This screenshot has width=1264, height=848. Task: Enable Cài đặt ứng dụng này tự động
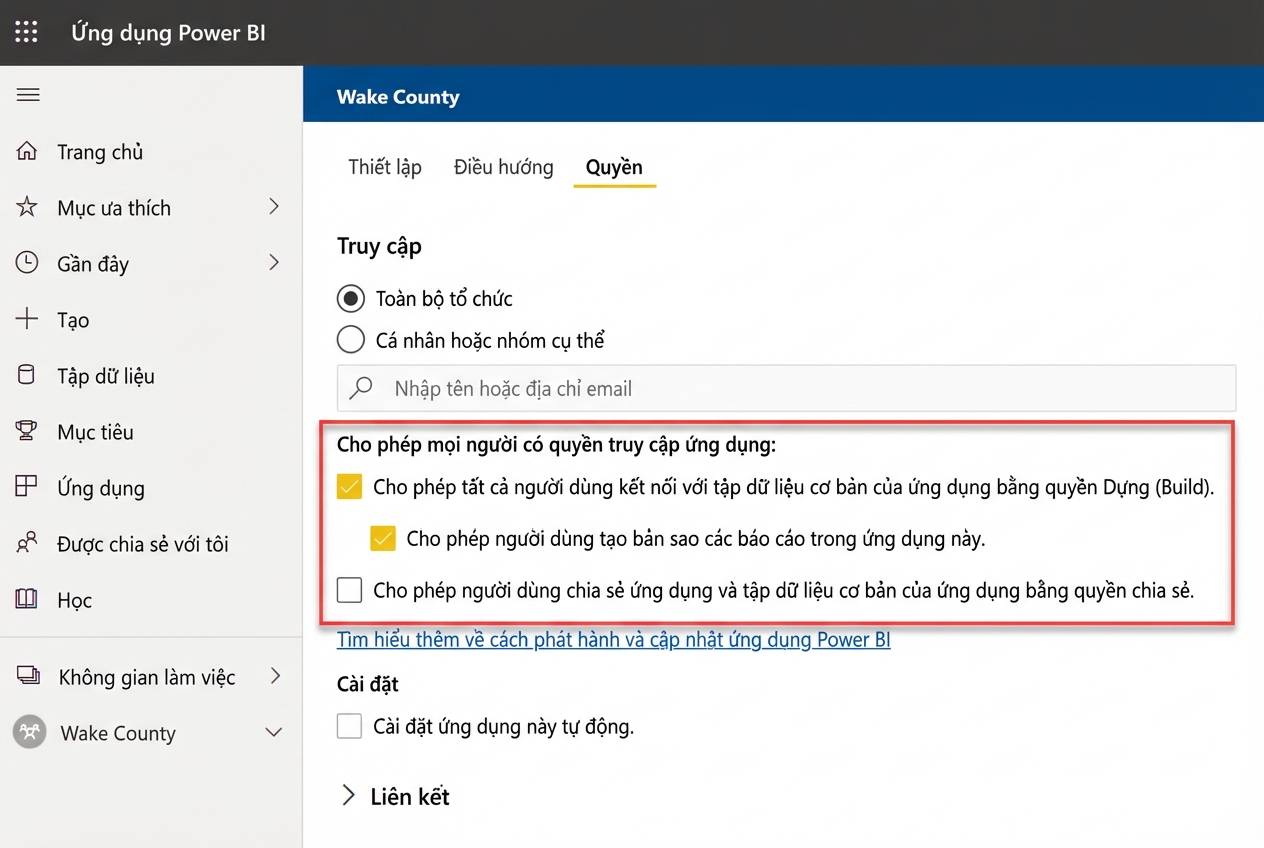349,726
